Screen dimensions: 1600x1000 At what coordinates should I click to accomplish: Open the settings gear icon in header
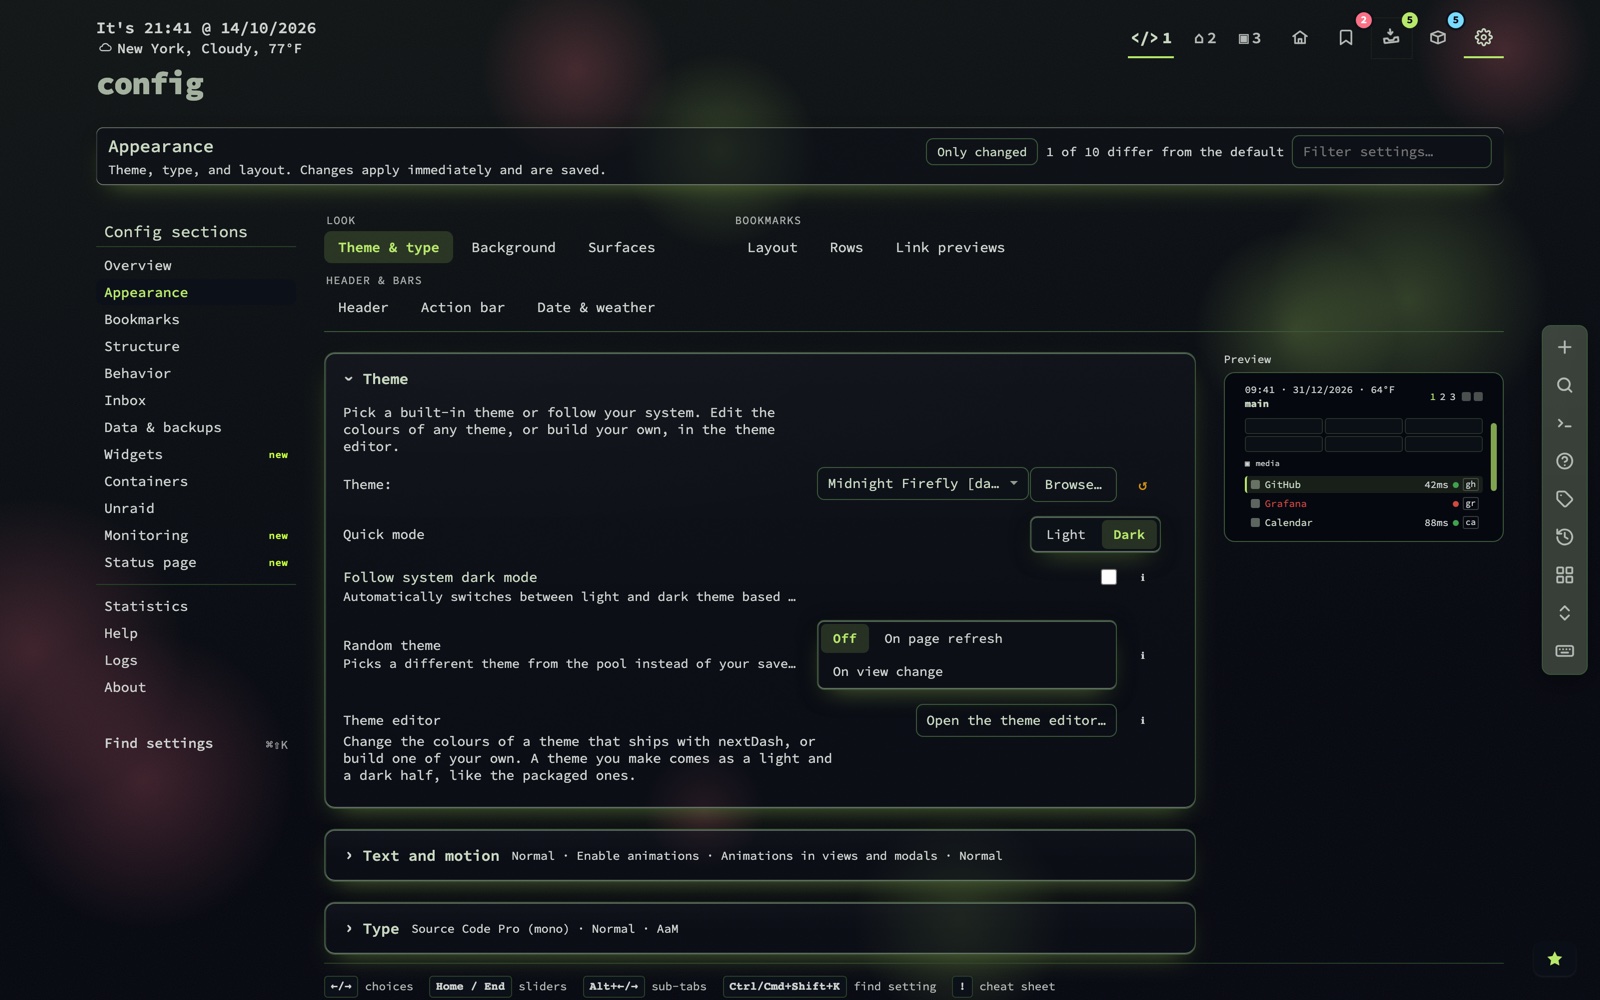coord(1483,38)
